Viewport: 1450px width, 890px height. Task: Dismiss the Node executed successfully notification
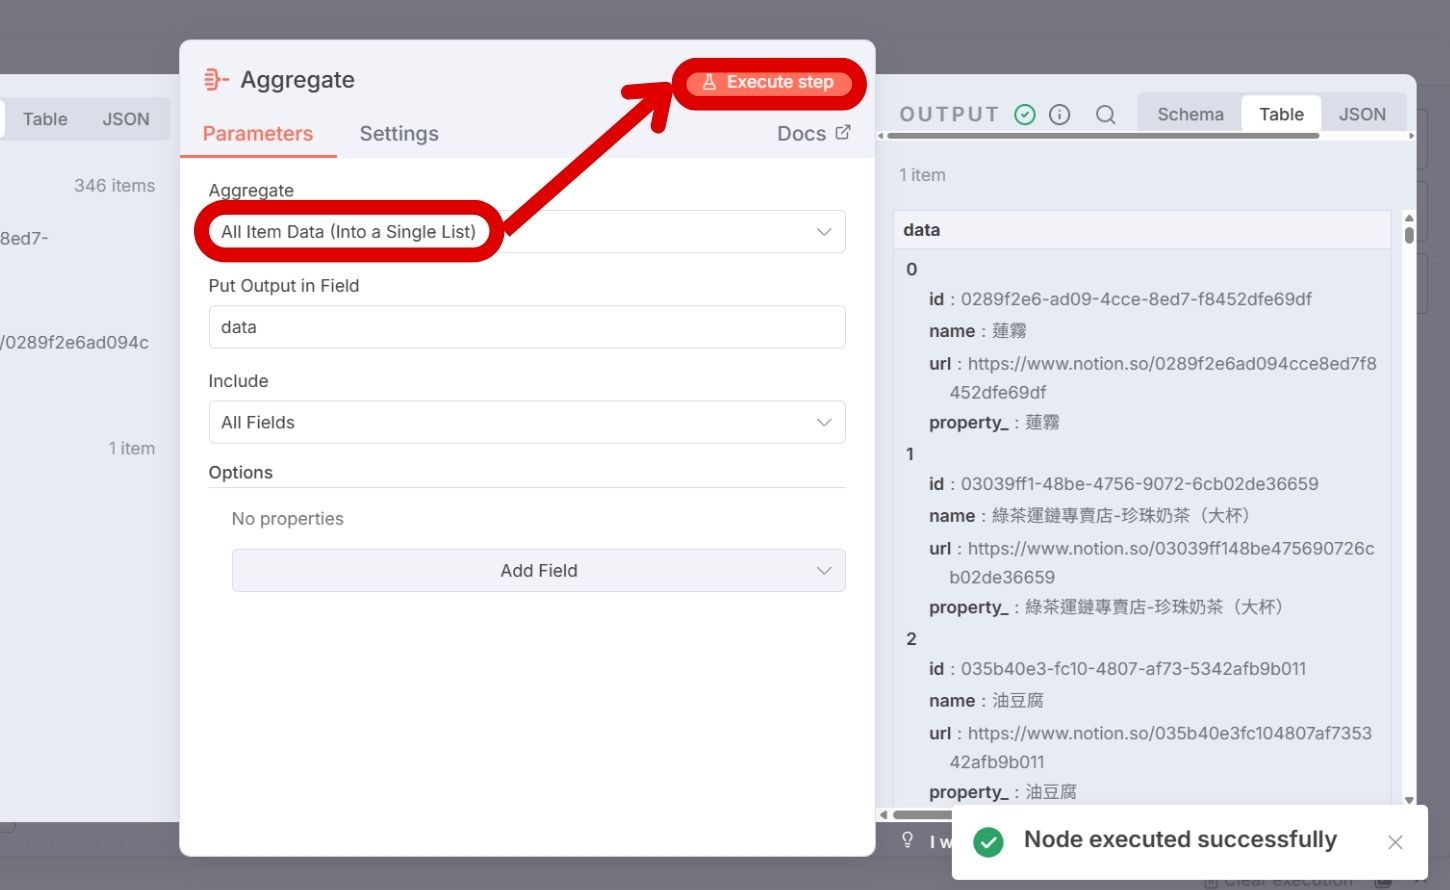(1395, 842)
